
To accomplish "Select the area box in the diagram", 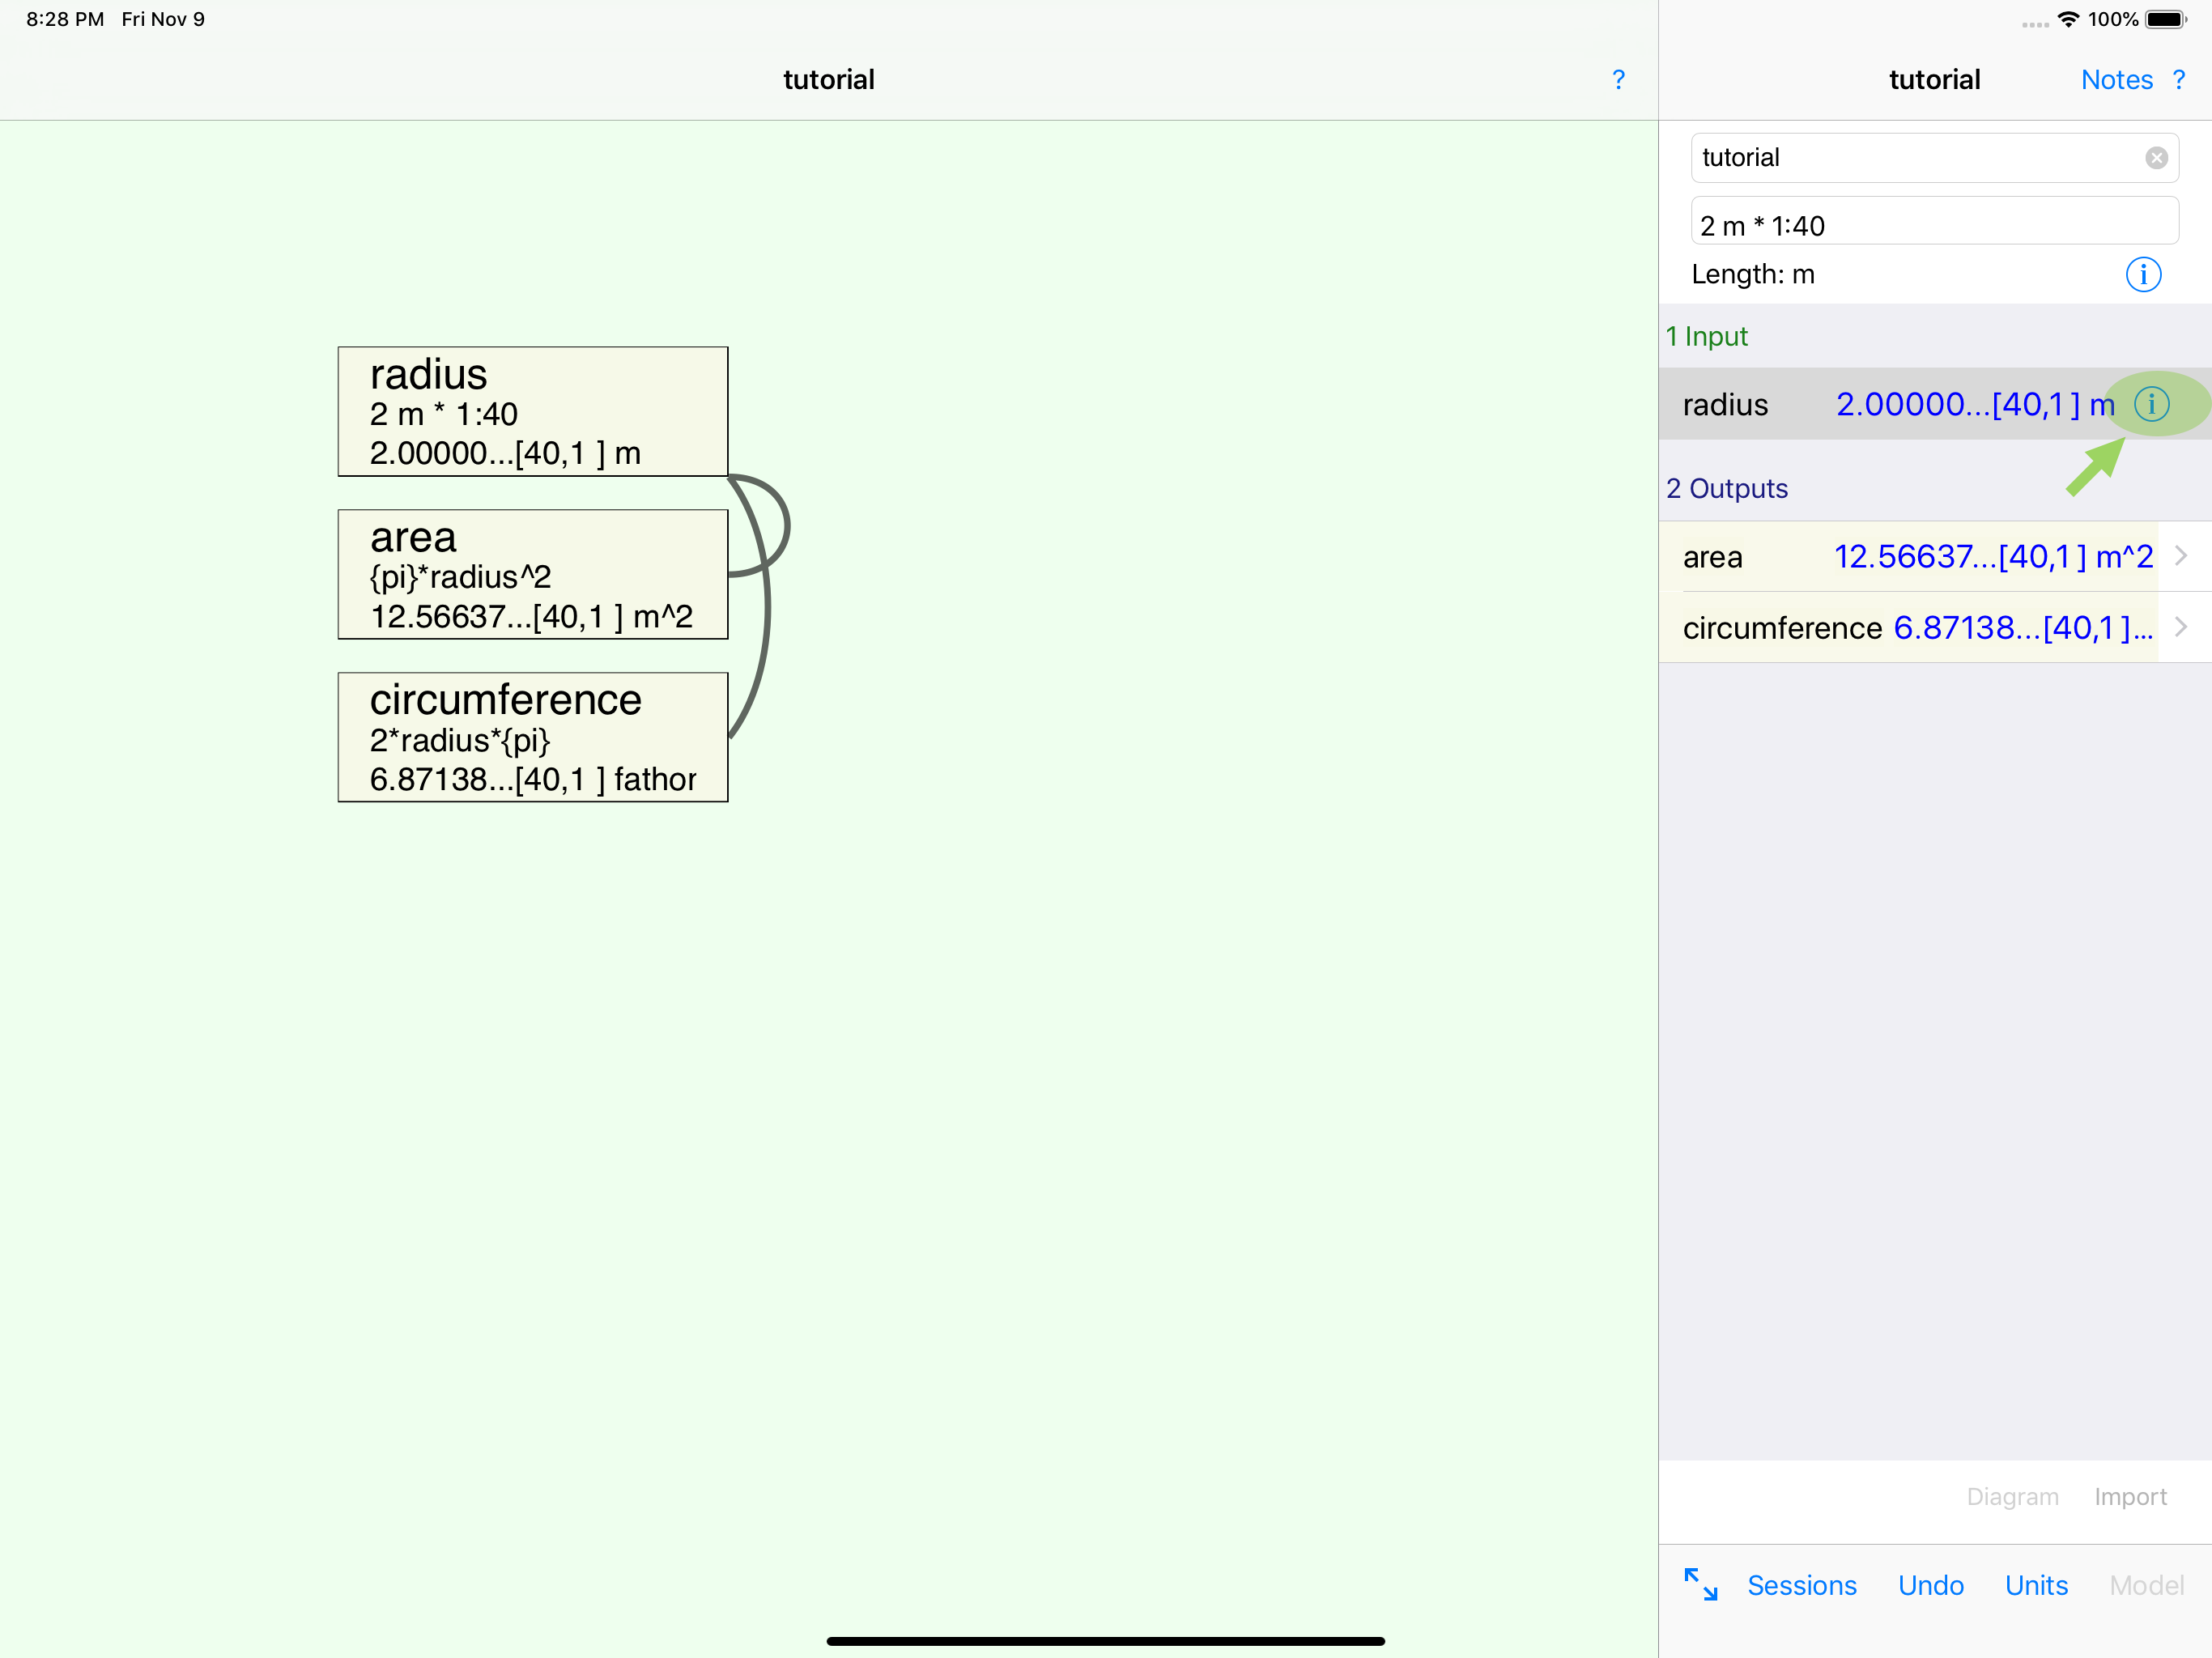I will [533, 574].
